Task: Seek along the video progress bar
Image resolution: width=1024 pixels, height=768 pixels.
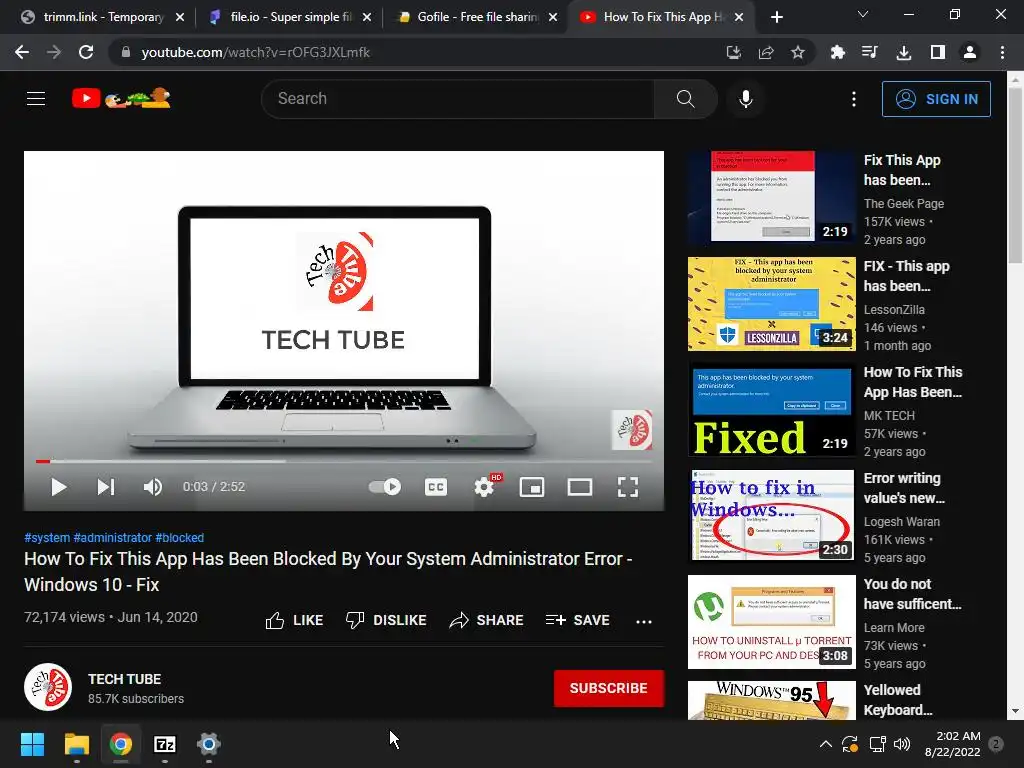Action: (x=344, y=461)
